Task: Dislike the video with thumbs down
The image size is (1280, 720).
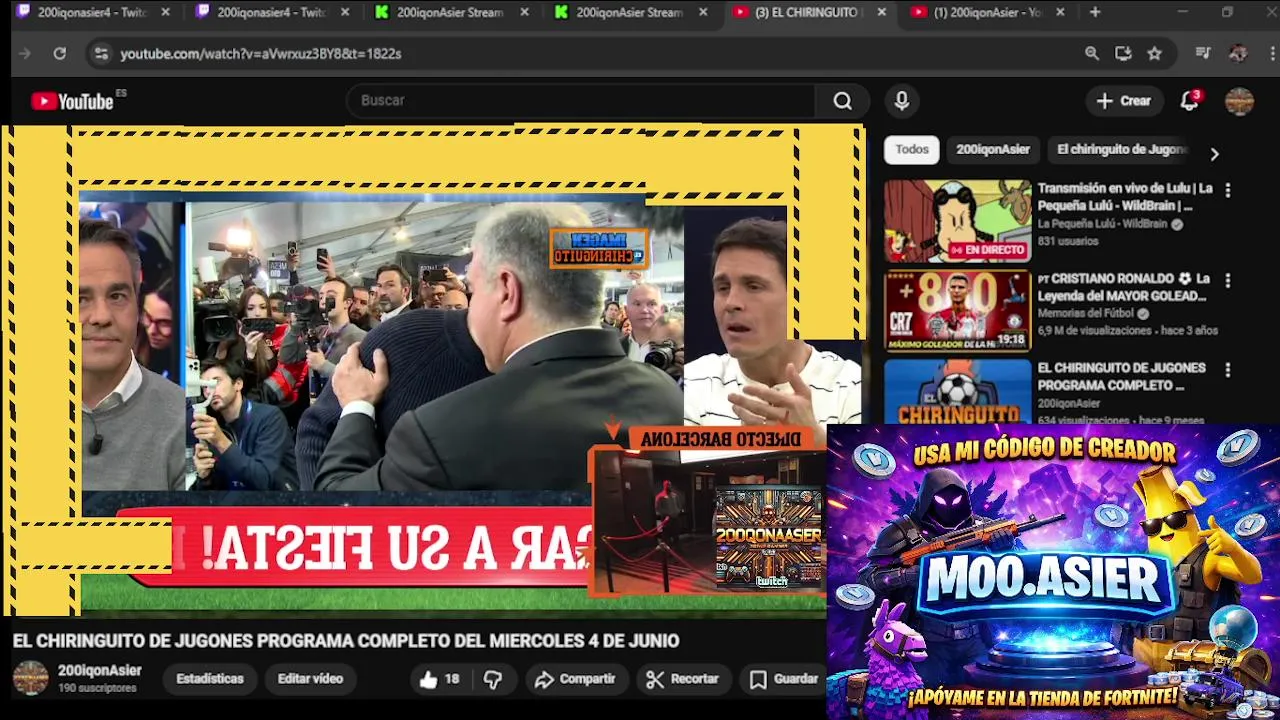Action: click(493, 679)
